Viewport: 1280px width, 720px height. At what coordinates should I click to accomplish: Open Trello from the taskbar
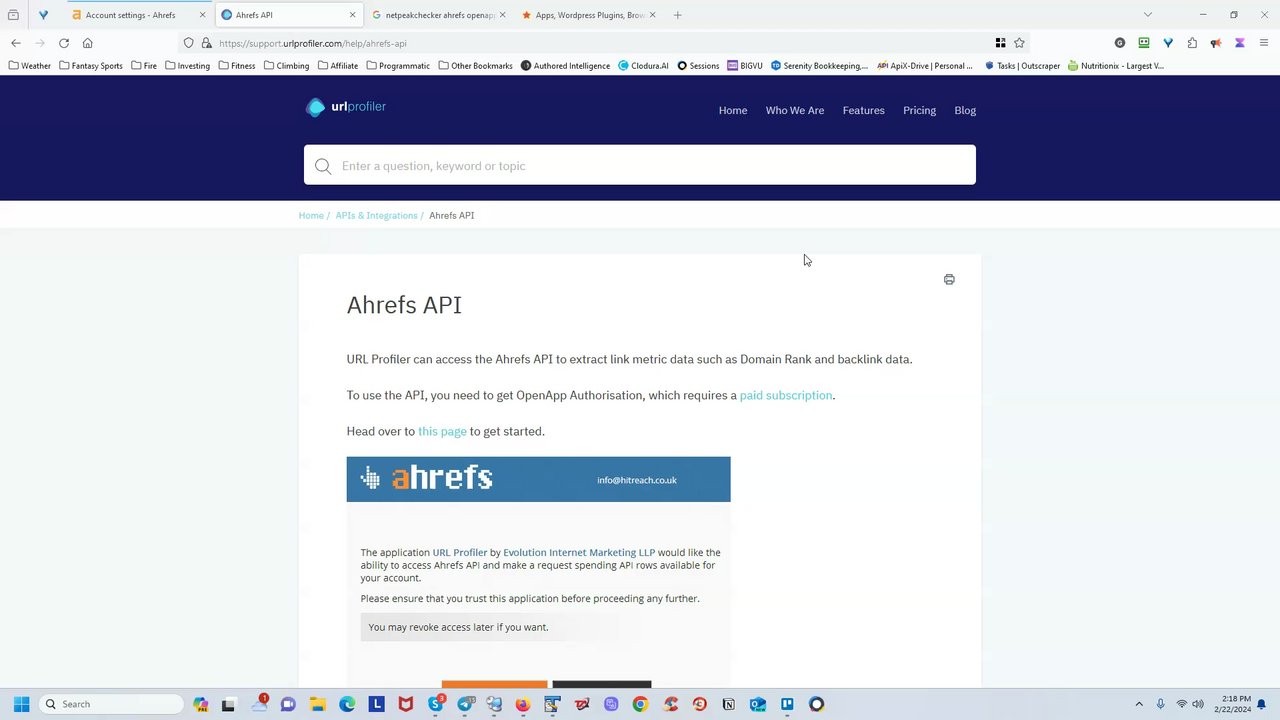click(787, 704)
